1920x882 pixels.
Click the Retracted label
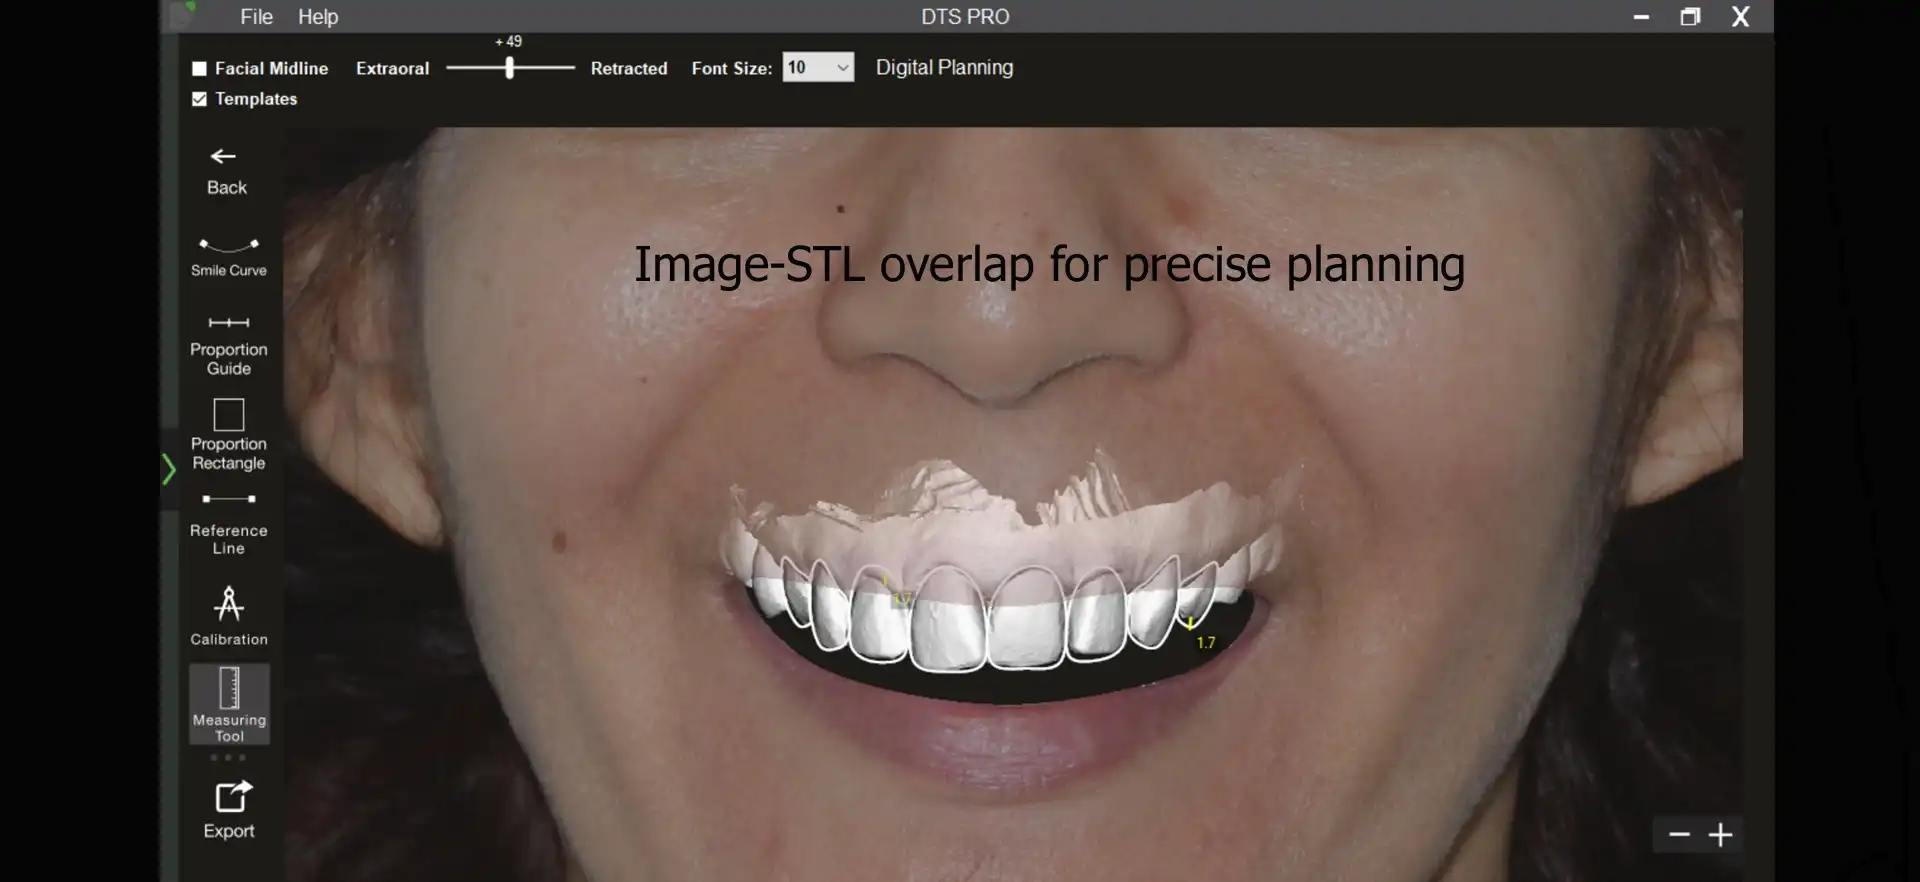pyautogui.click(x=629, y=68)
